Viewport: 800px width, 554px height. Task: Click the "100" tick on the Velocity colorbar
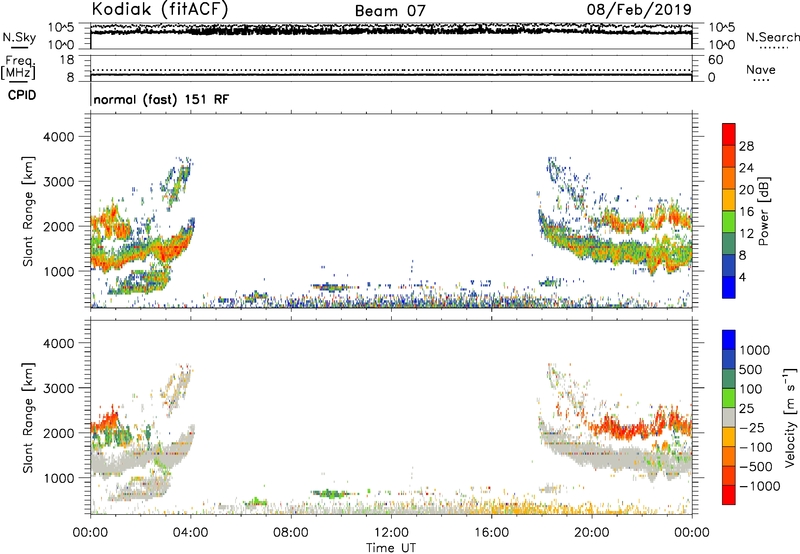coord(752,389)
